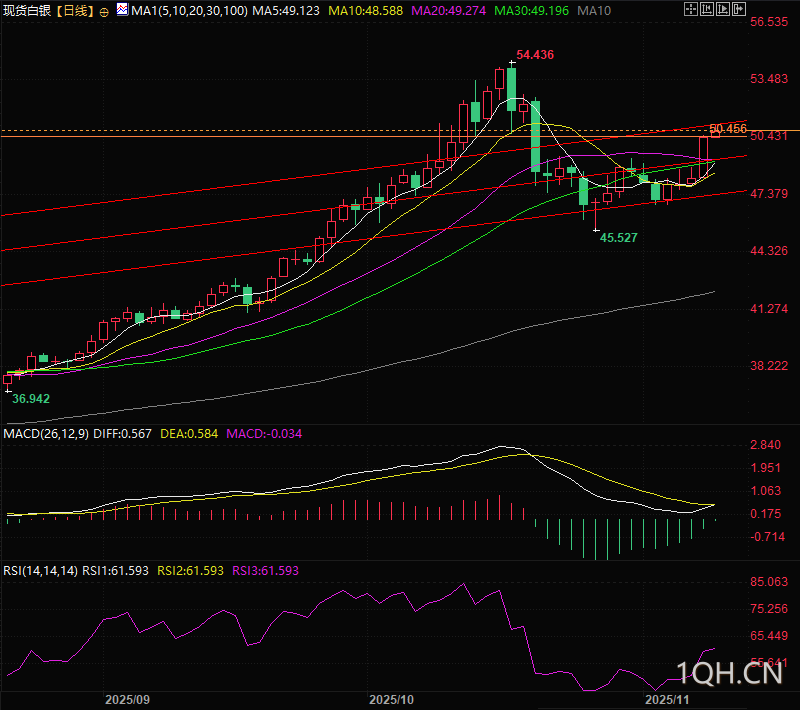Click the 50.456 current price label
The width and height of the screenshot is (800, 710).
[728, 129]
